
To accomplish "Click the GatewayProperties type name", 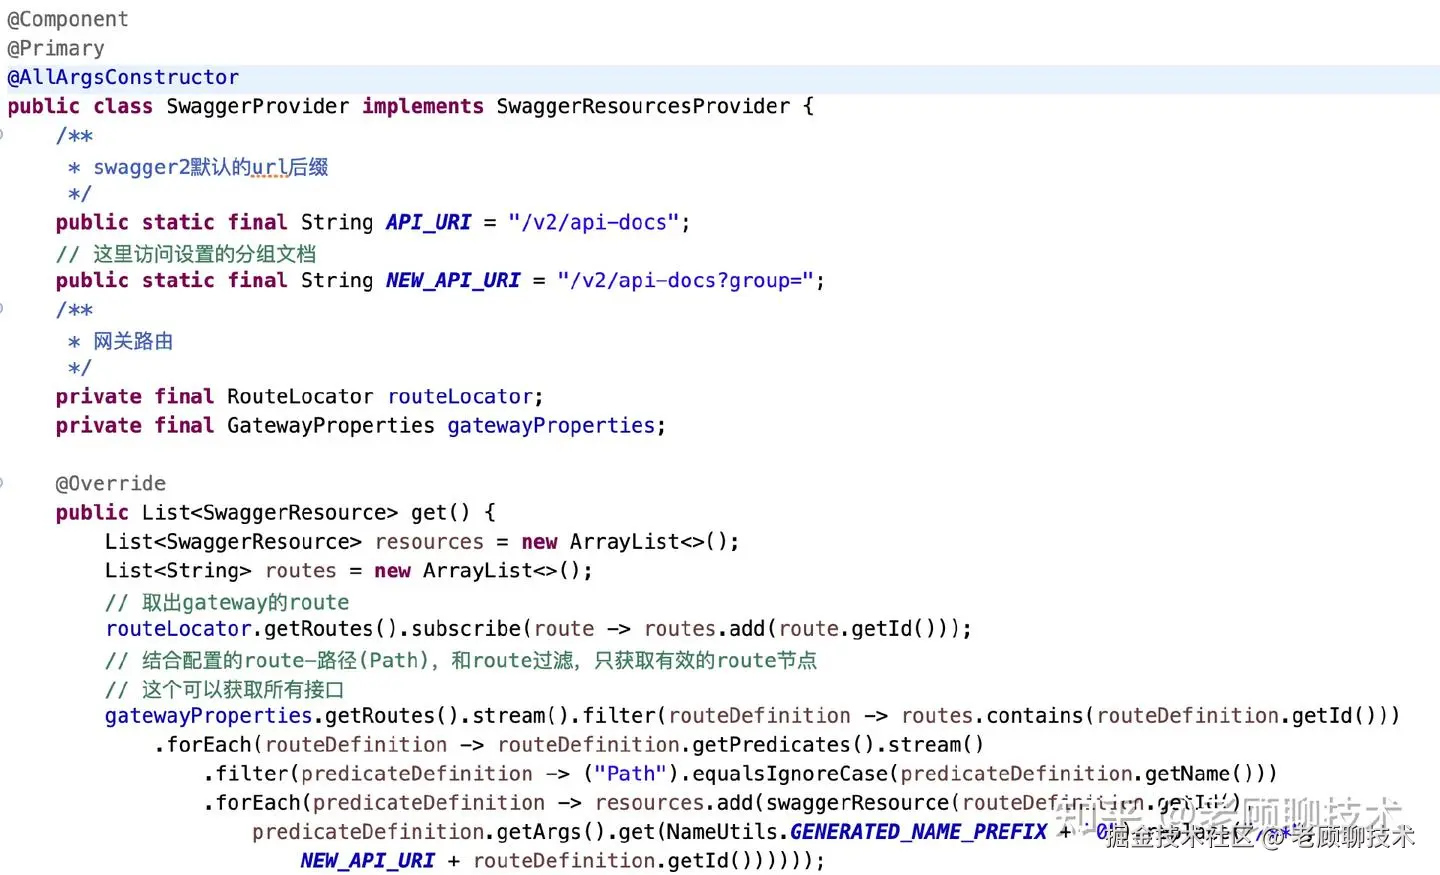I will tap(331, 425).
